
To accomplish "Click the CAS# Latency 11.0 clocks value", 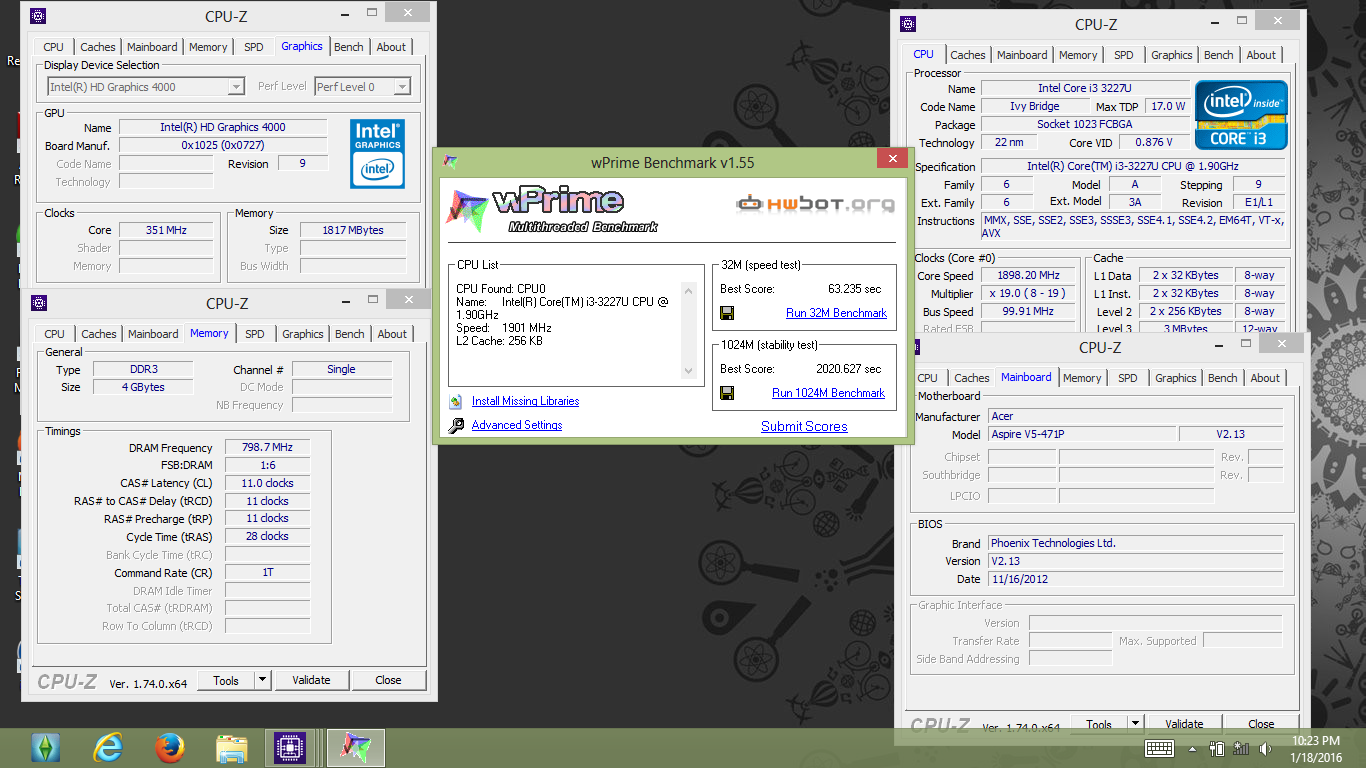I will (267, 483).
